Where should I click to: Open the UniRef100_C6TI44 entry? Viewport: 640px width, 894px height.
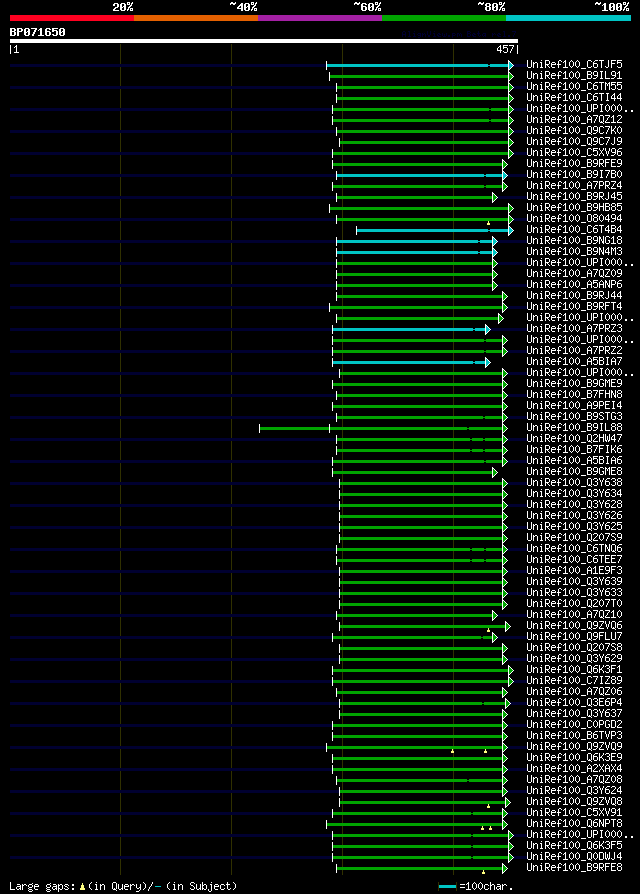pyautogui.click(x=574, y=97)
